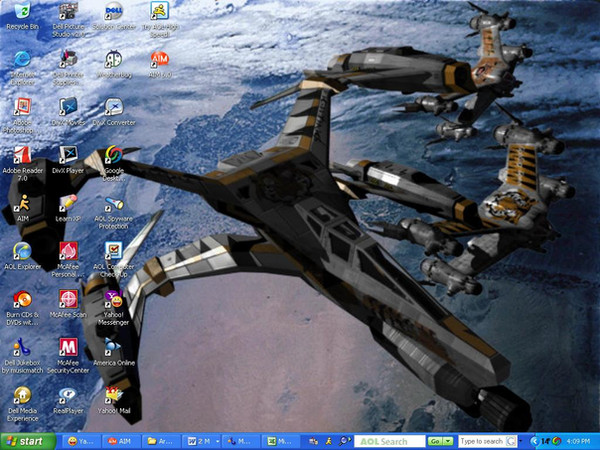
Task: Open the DivX Player shortcut
Action: (x=68, y=156)
